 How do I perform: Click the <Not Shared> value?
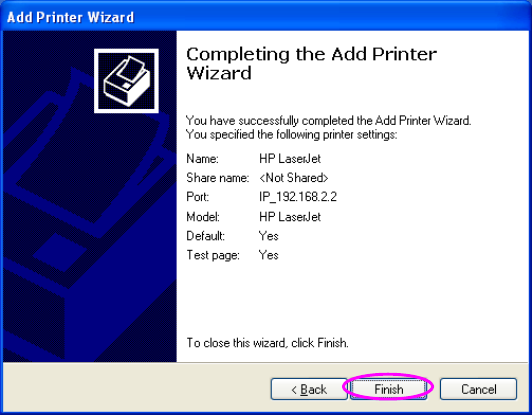pyautogui.click(x=293, y=177)
